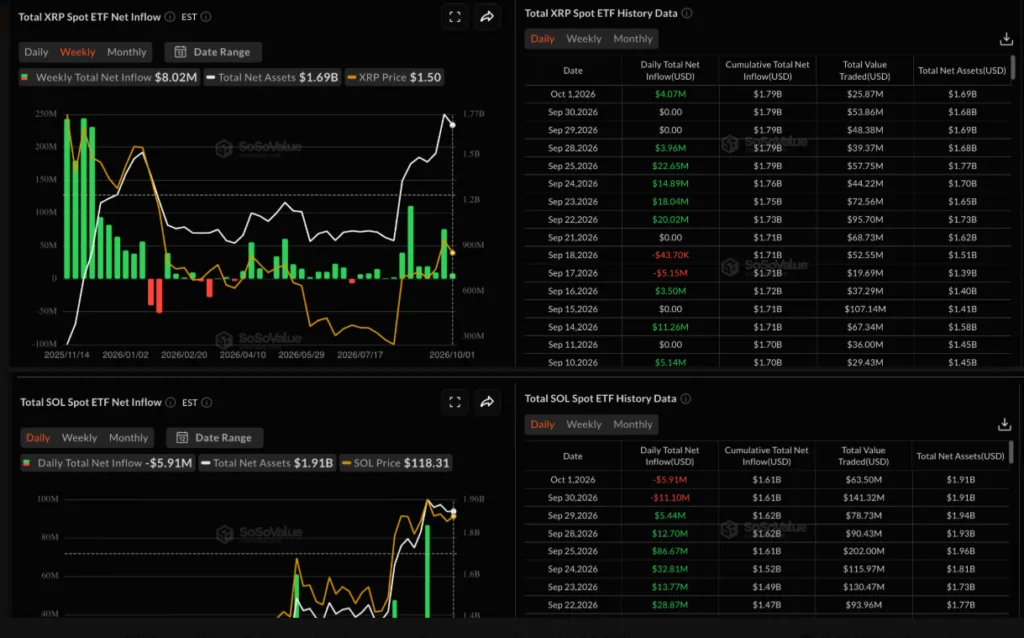Screen dimensions: 1024x638
Task: Click Daily Total Net Inflow header in XRP table
Action: pos(670,71)
